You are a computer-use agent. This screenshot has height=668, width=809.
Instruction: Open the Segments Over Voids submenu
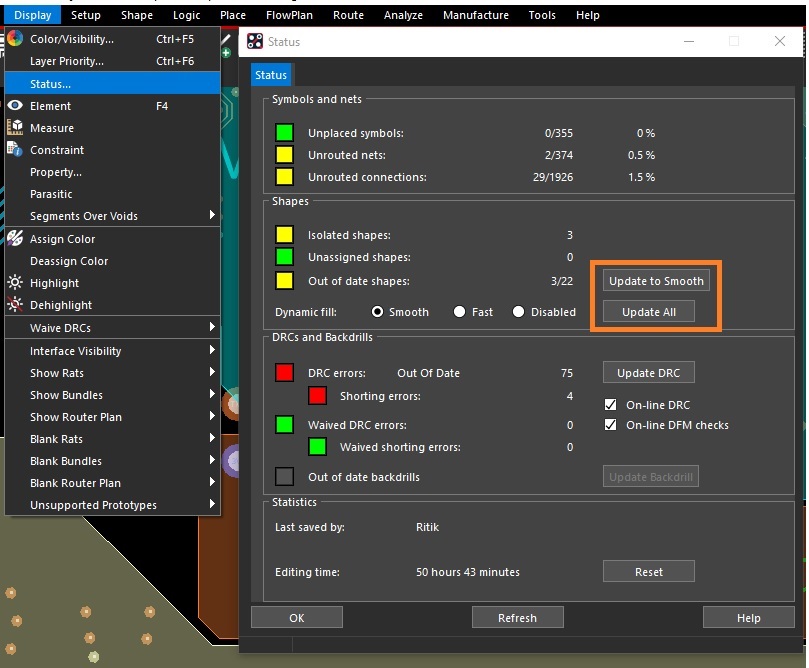[x=111, y=216]
